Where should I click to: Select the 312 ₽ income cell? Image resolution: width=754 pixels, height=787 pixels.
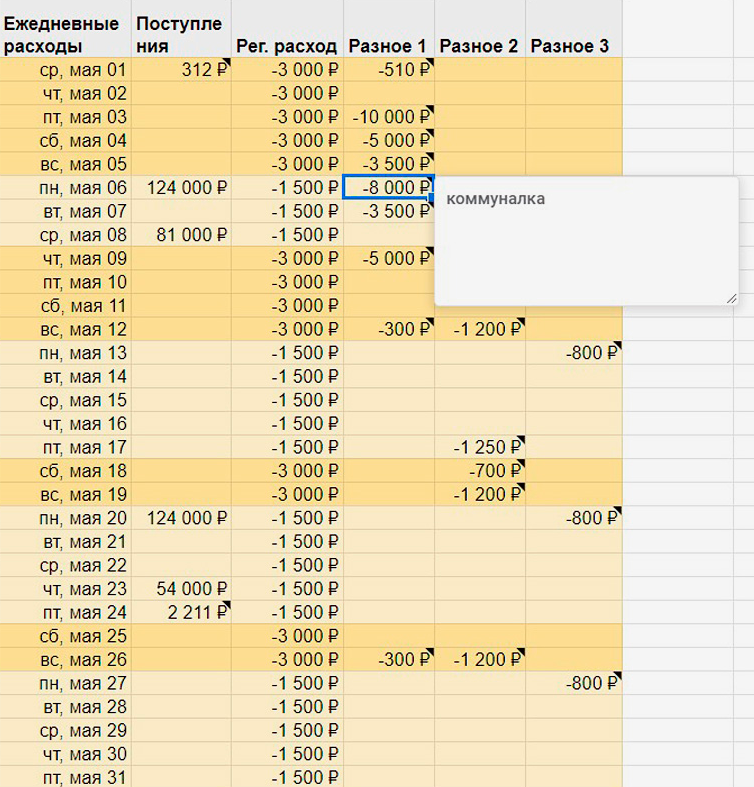pos(182,70)
